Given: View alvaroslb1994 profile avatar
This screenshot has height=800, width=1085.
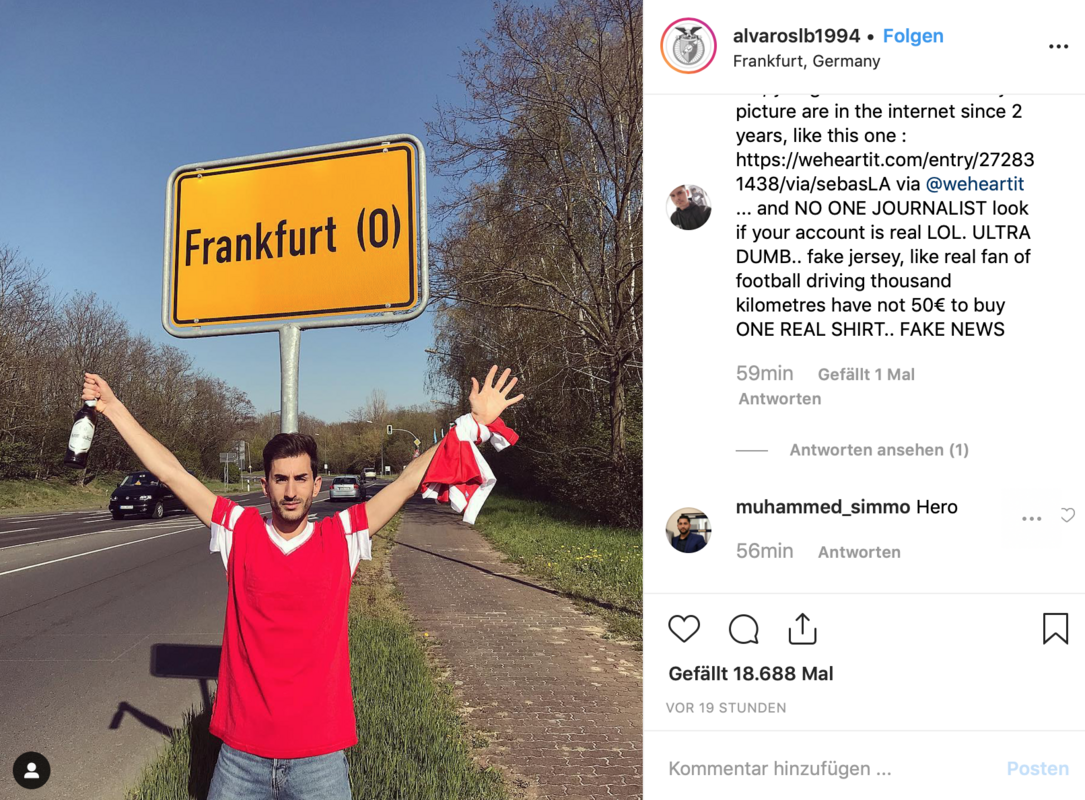Looking at the screenshot, I should click(x=688, y=46).
